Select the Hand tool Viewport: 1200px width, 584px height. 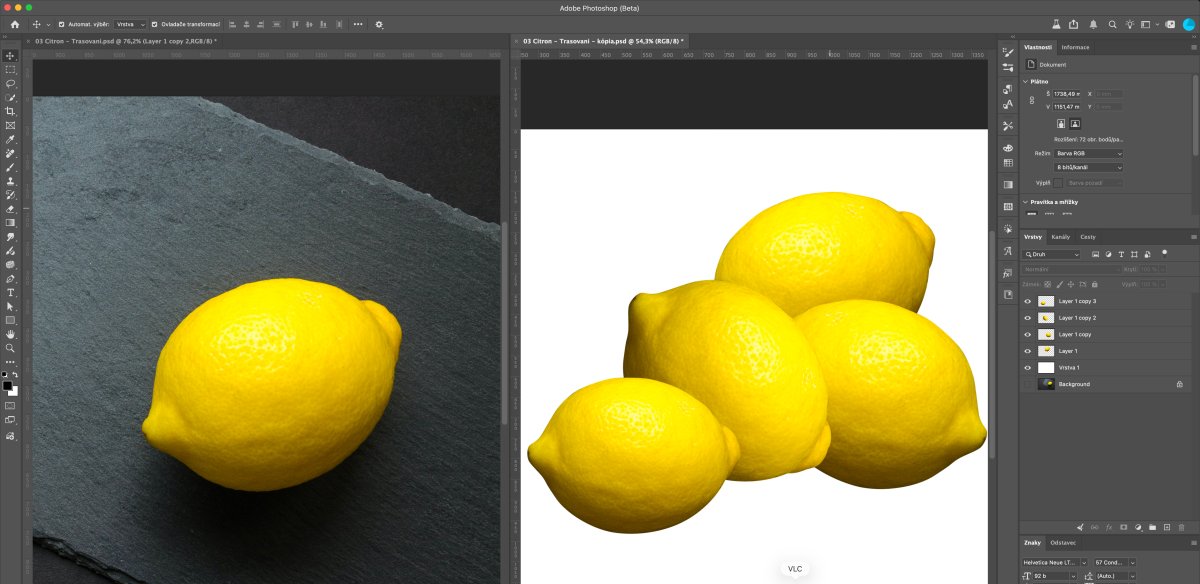pos(10,334)
